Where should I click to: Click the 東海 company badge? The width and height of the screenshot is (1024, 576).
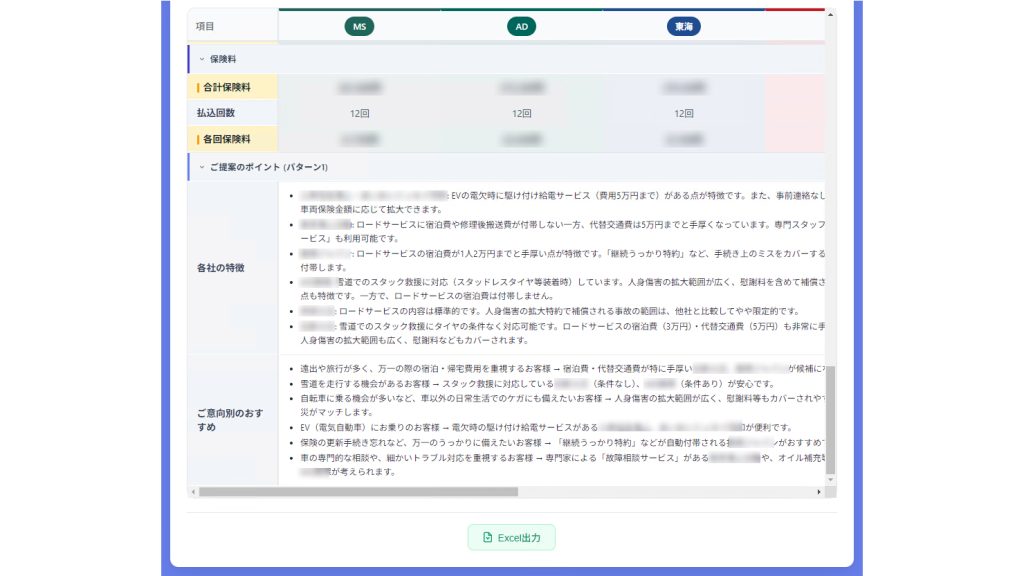[x=684, y=27]
